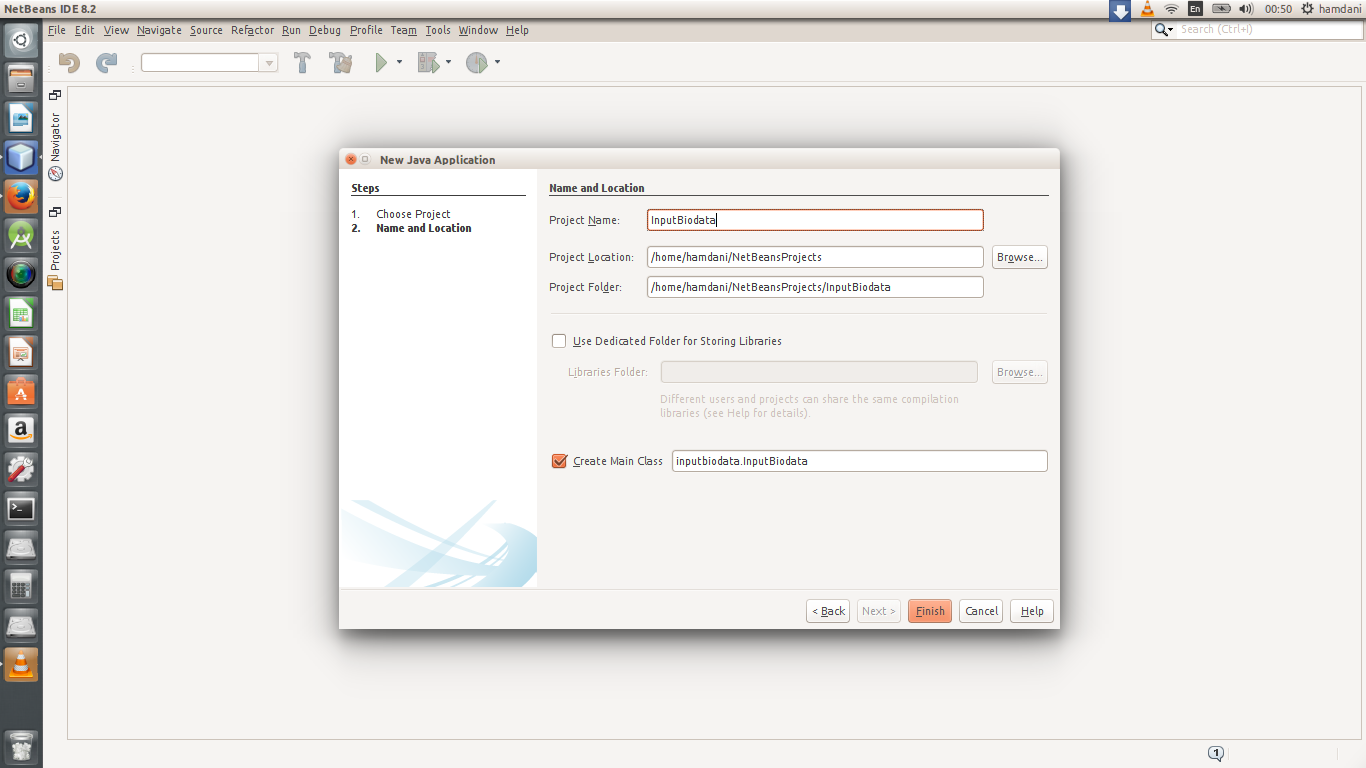Launch the image viewer from the dock
The height and width of the screenshot is (768, 1366).
pyautogui.click(x=21, y=119)
